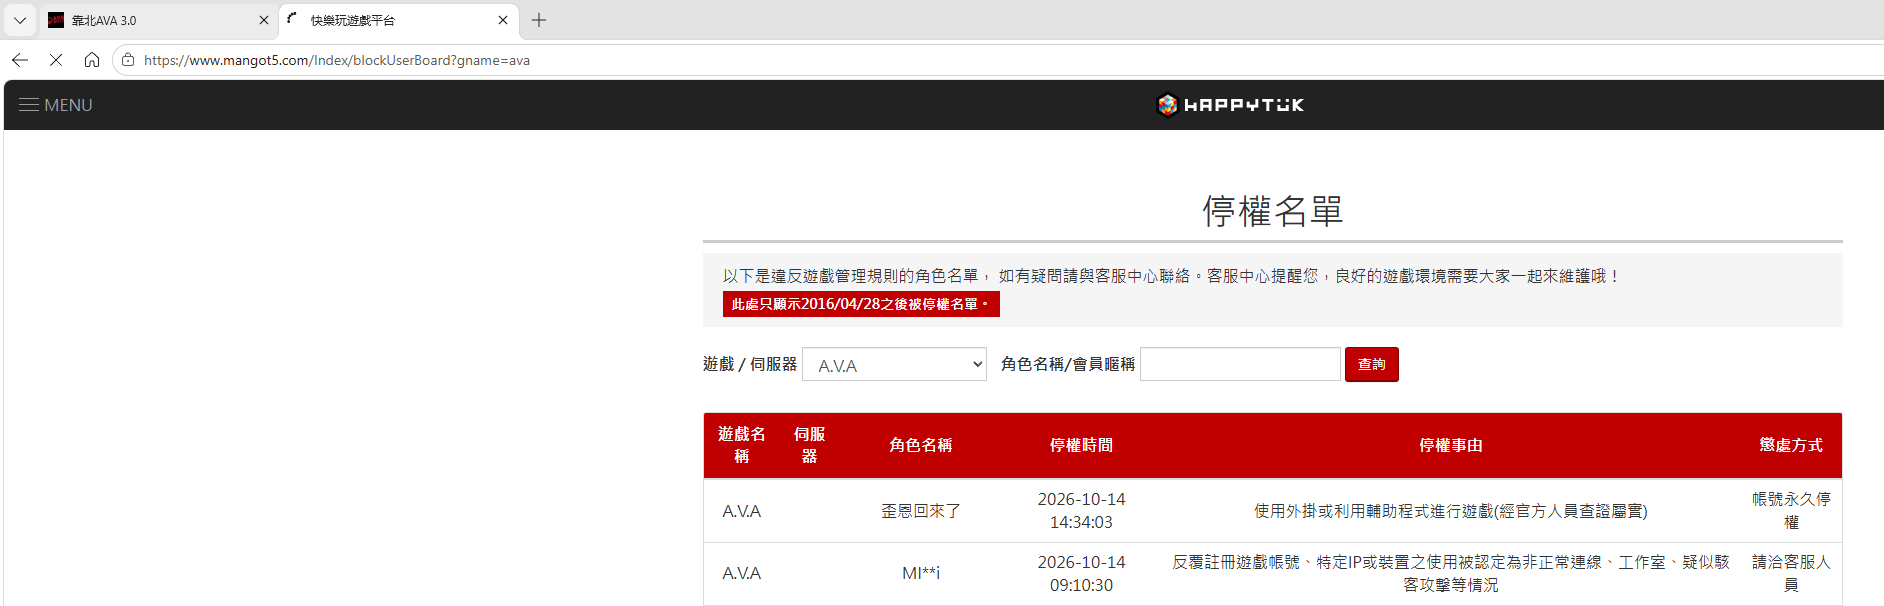Stop loading the page
Screen dimensions: 1884x606
pos(56,60)
